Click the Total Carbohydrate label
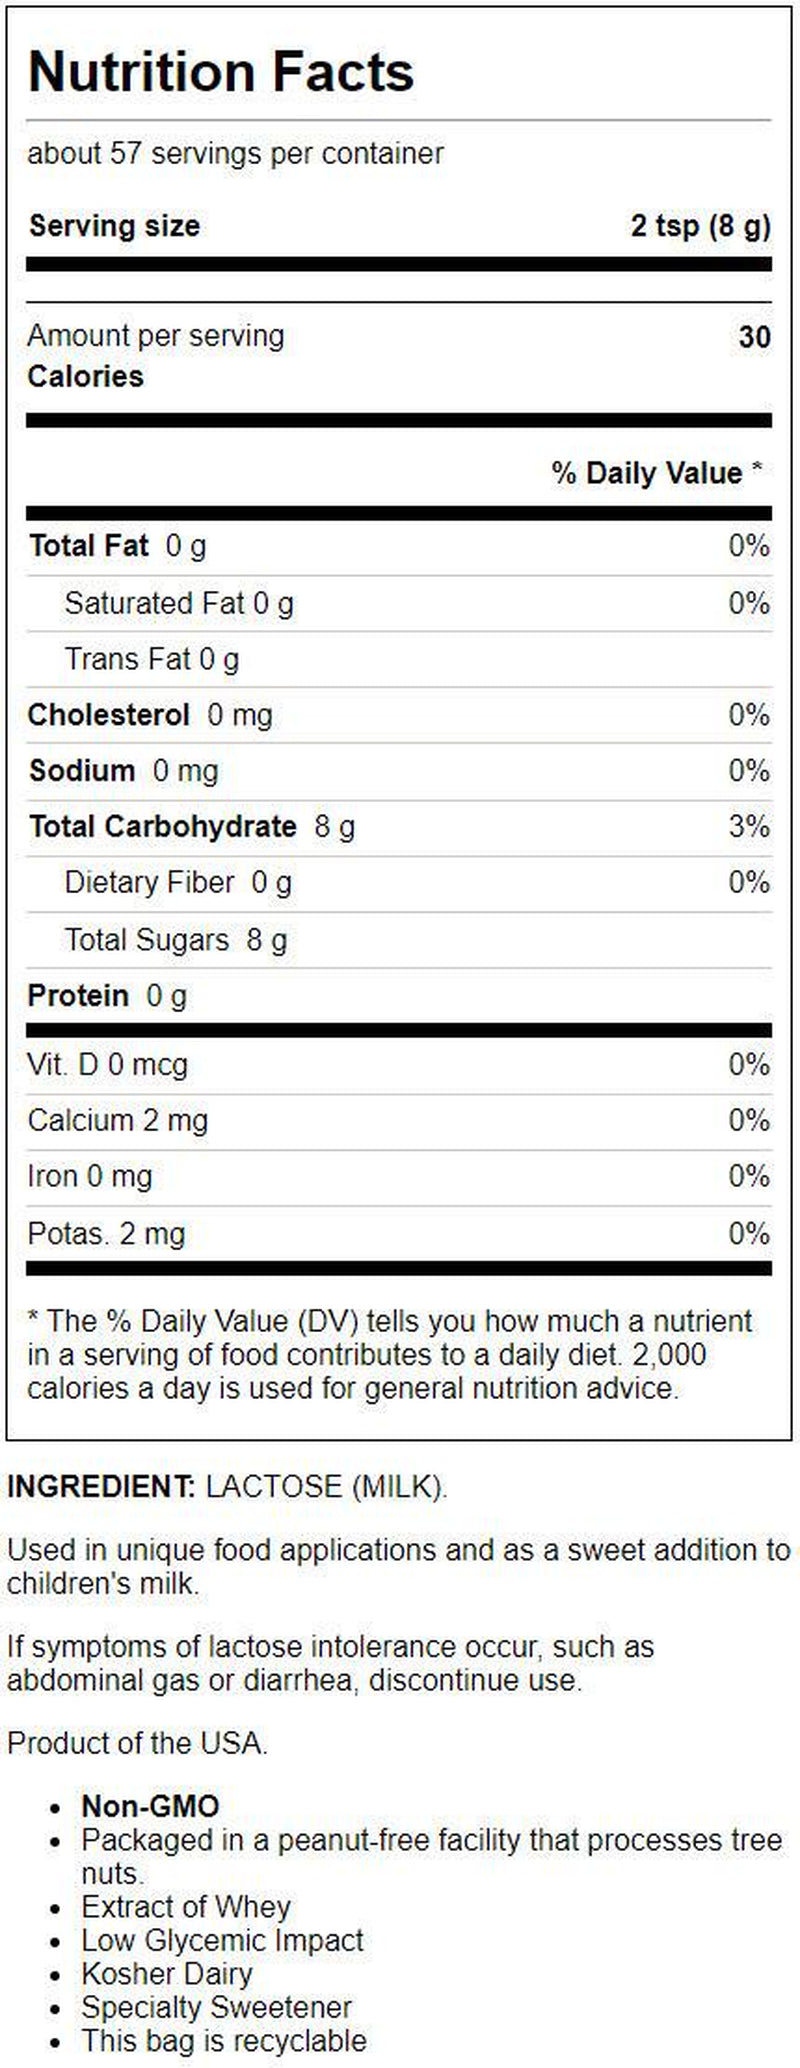 click(x=163, y=827)
